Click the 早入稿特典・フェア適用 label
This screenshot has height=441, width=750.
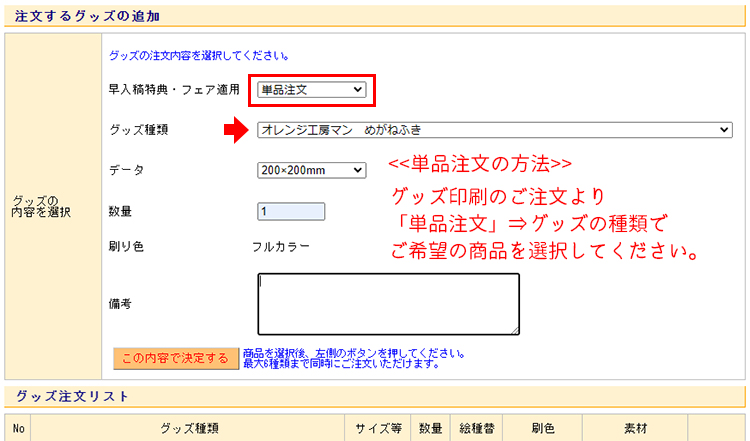click(174, 90)
